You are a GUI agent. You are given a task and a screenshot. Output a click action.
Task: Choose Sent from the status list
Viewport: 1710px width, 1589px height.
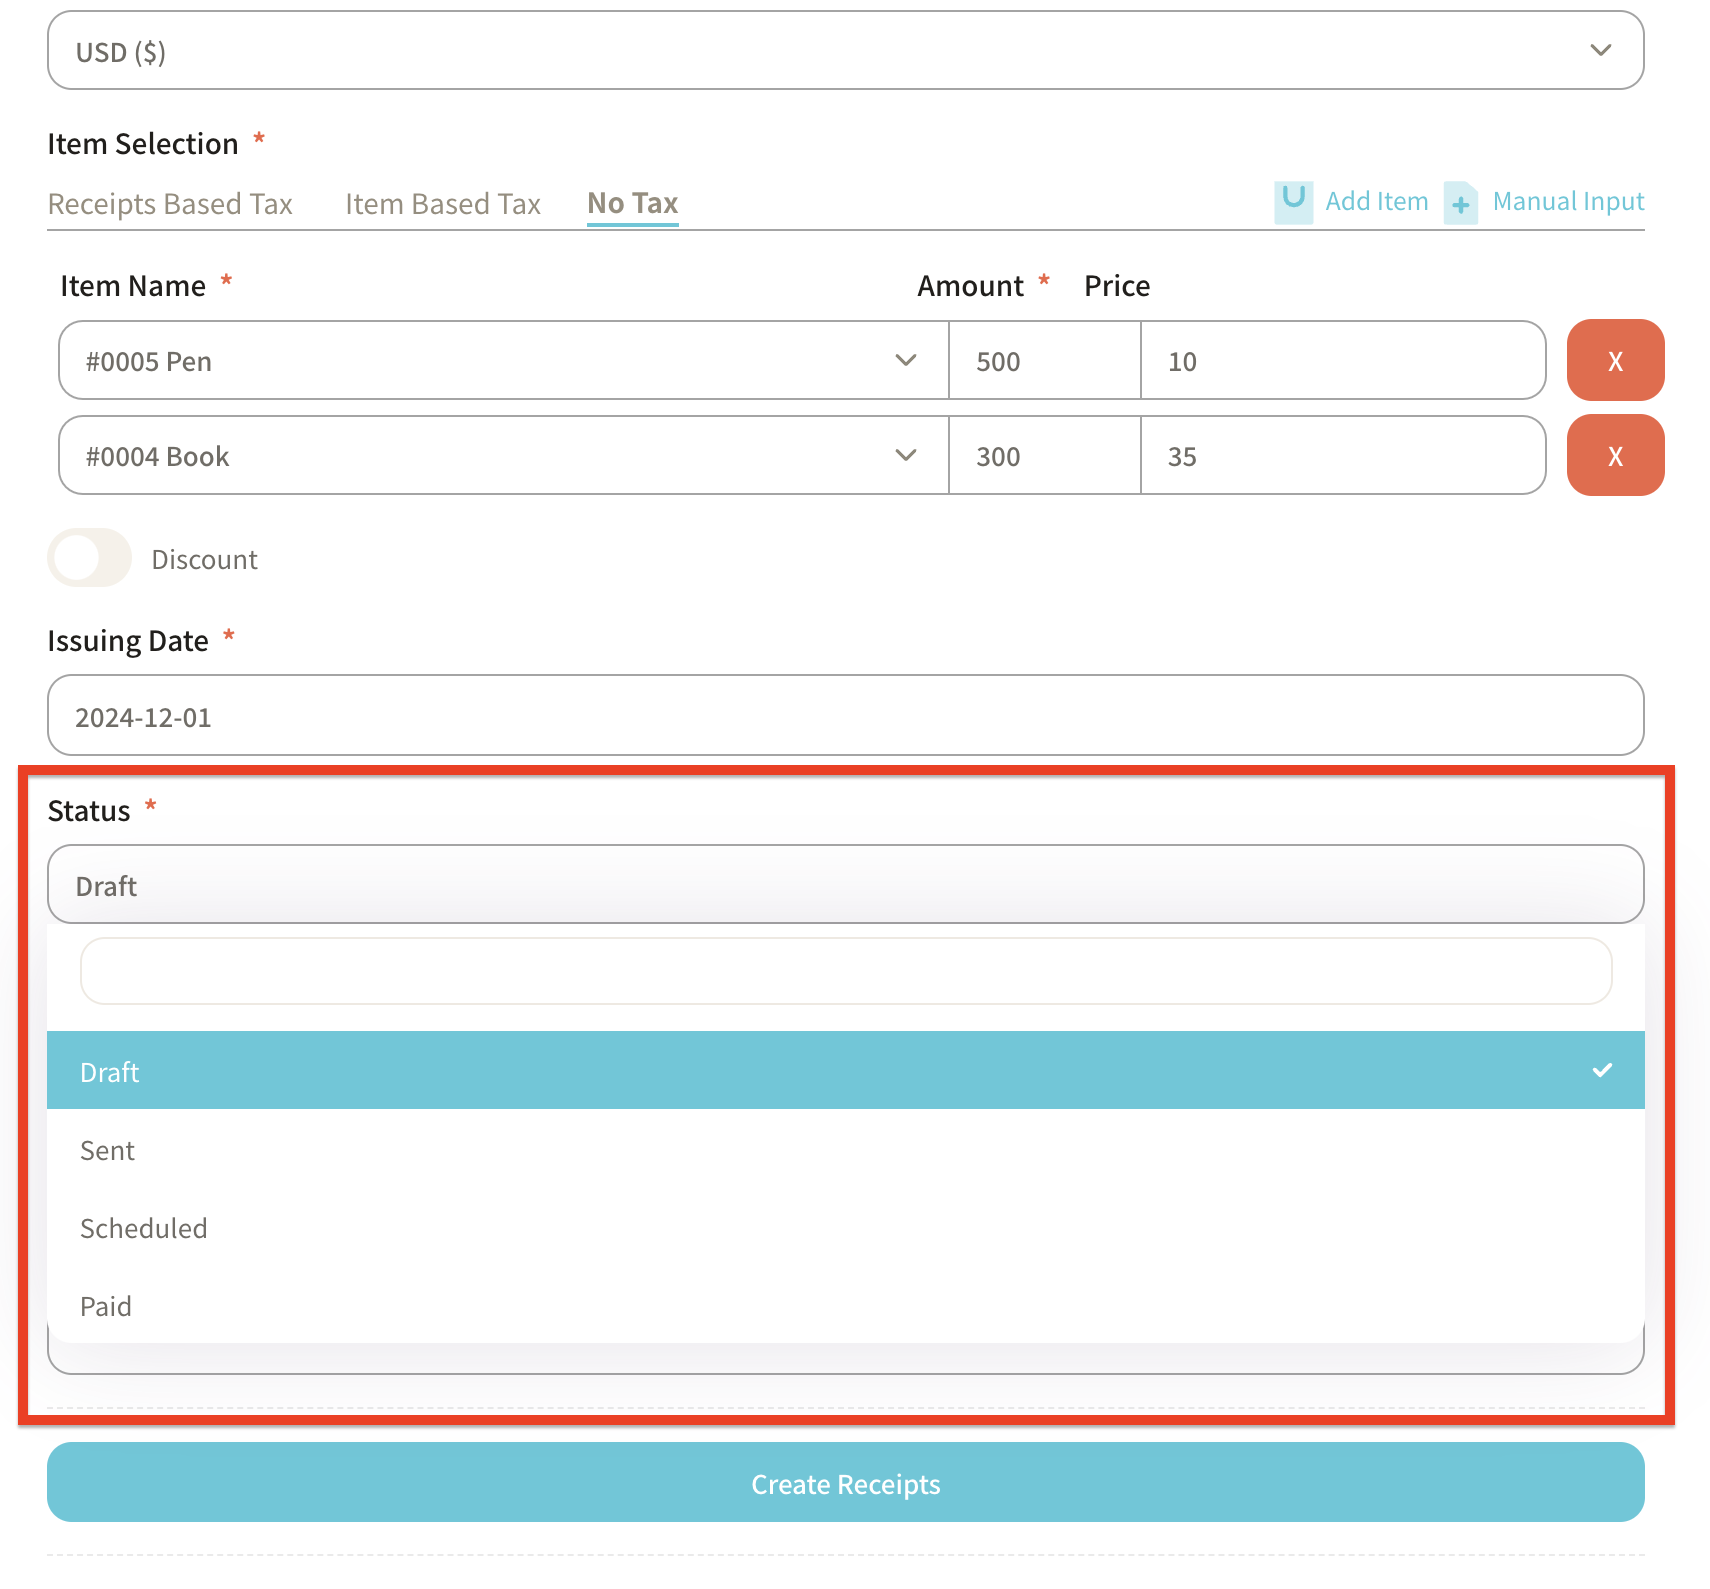(108, 1150)
